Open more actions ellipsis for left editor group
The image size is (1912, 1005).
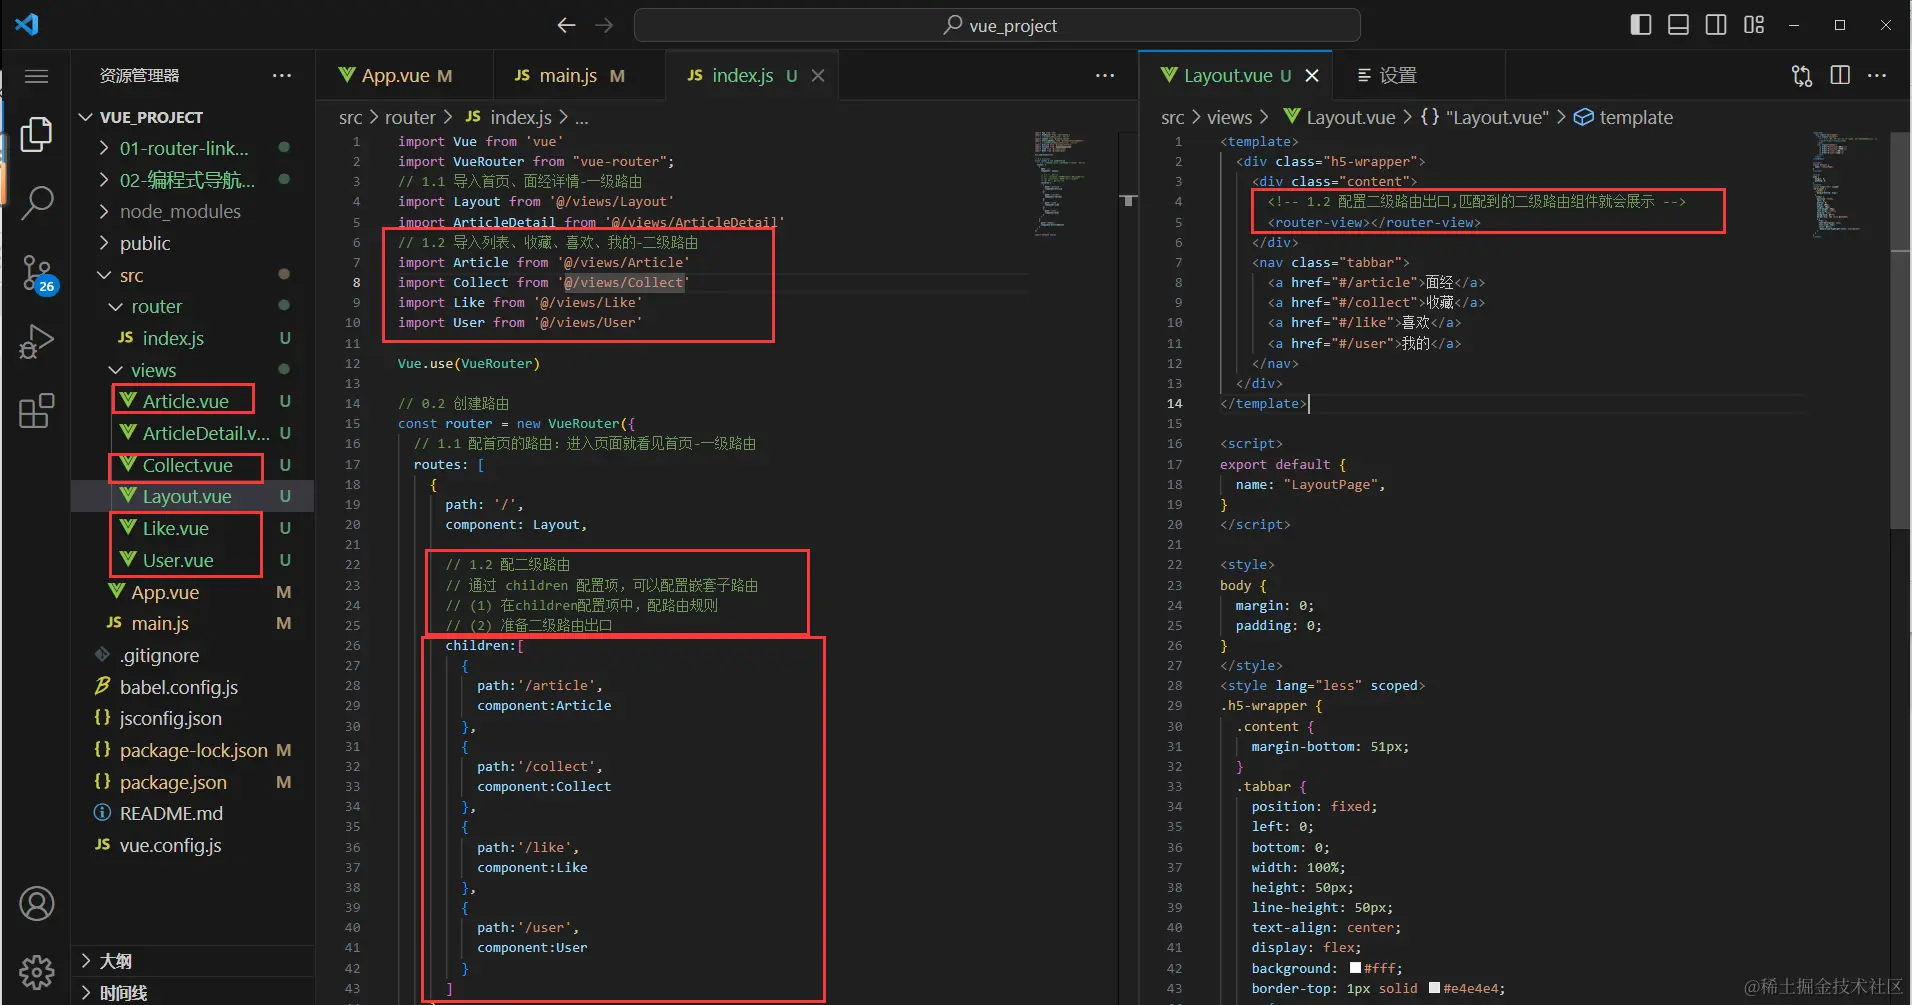[x=1105, y=76]
